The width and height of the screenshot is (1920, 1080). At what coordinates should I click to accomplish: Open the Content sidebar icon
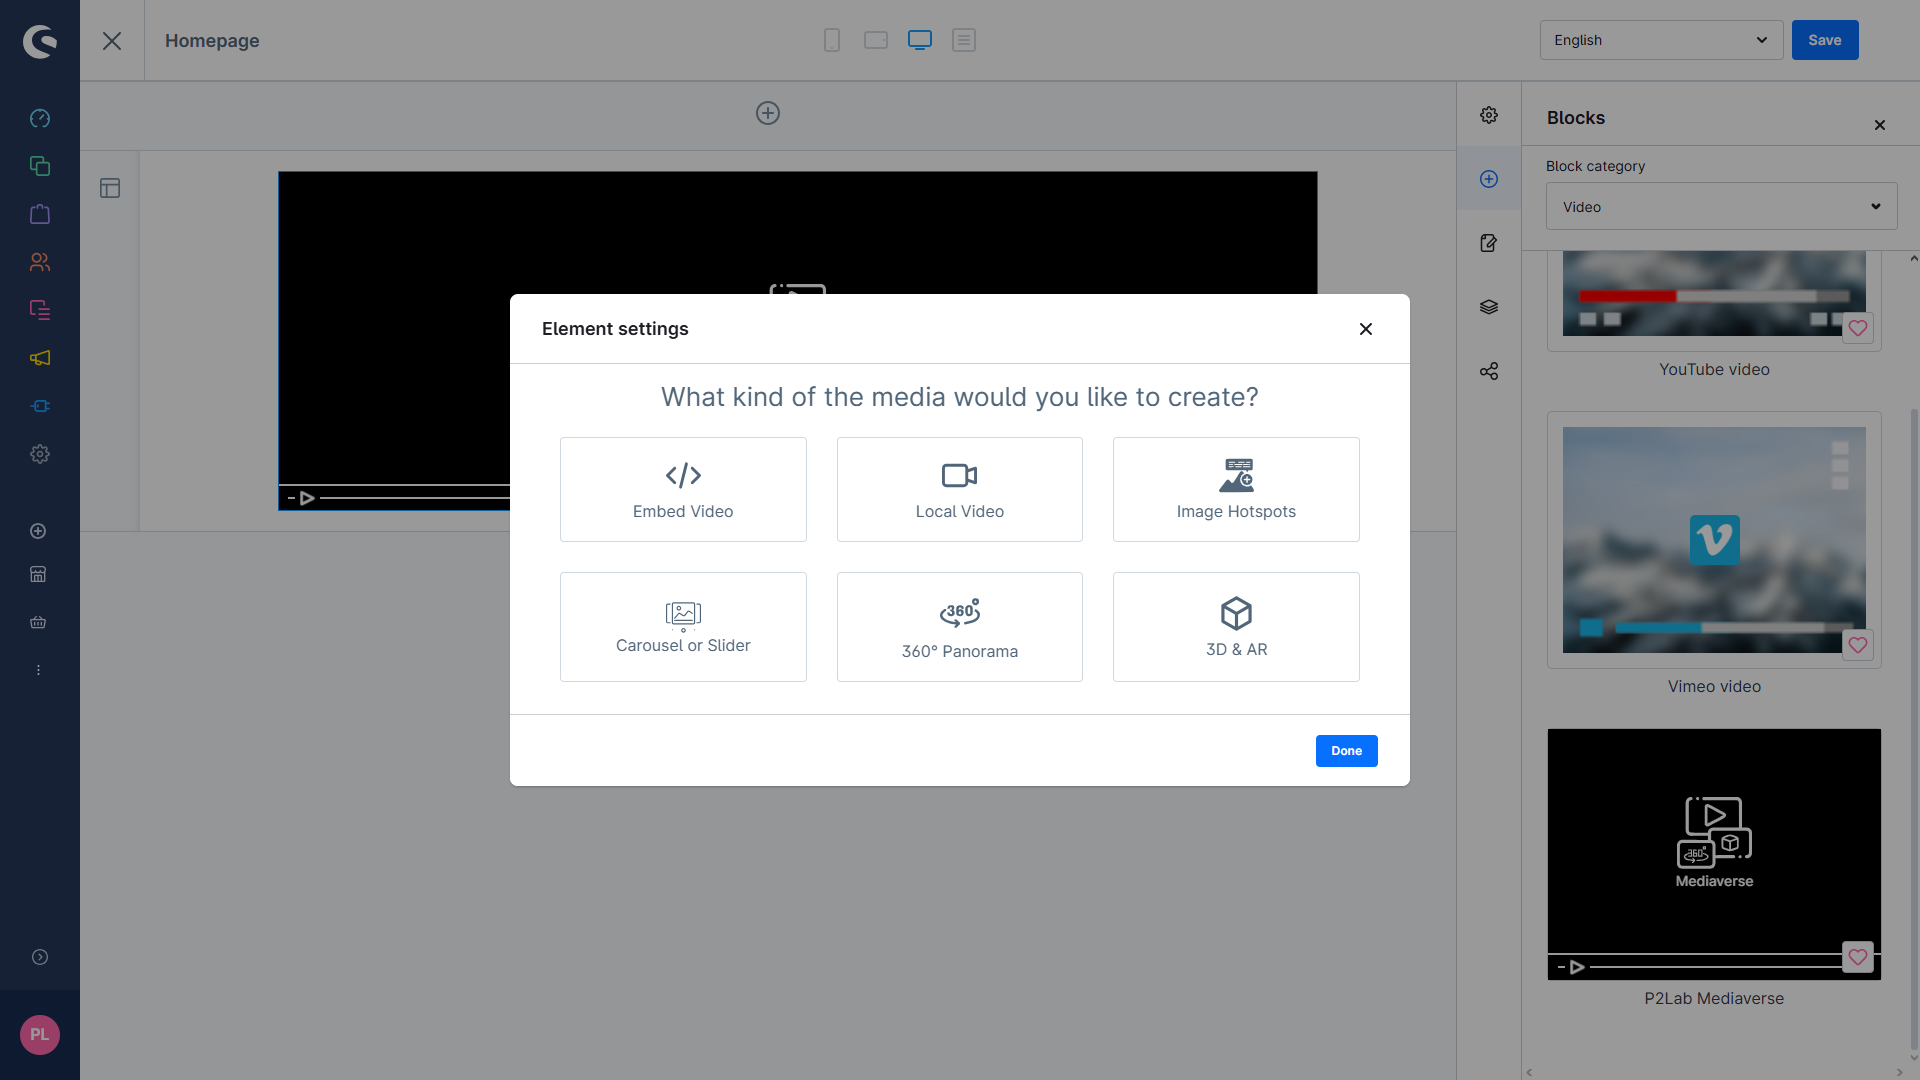(40, 310)
